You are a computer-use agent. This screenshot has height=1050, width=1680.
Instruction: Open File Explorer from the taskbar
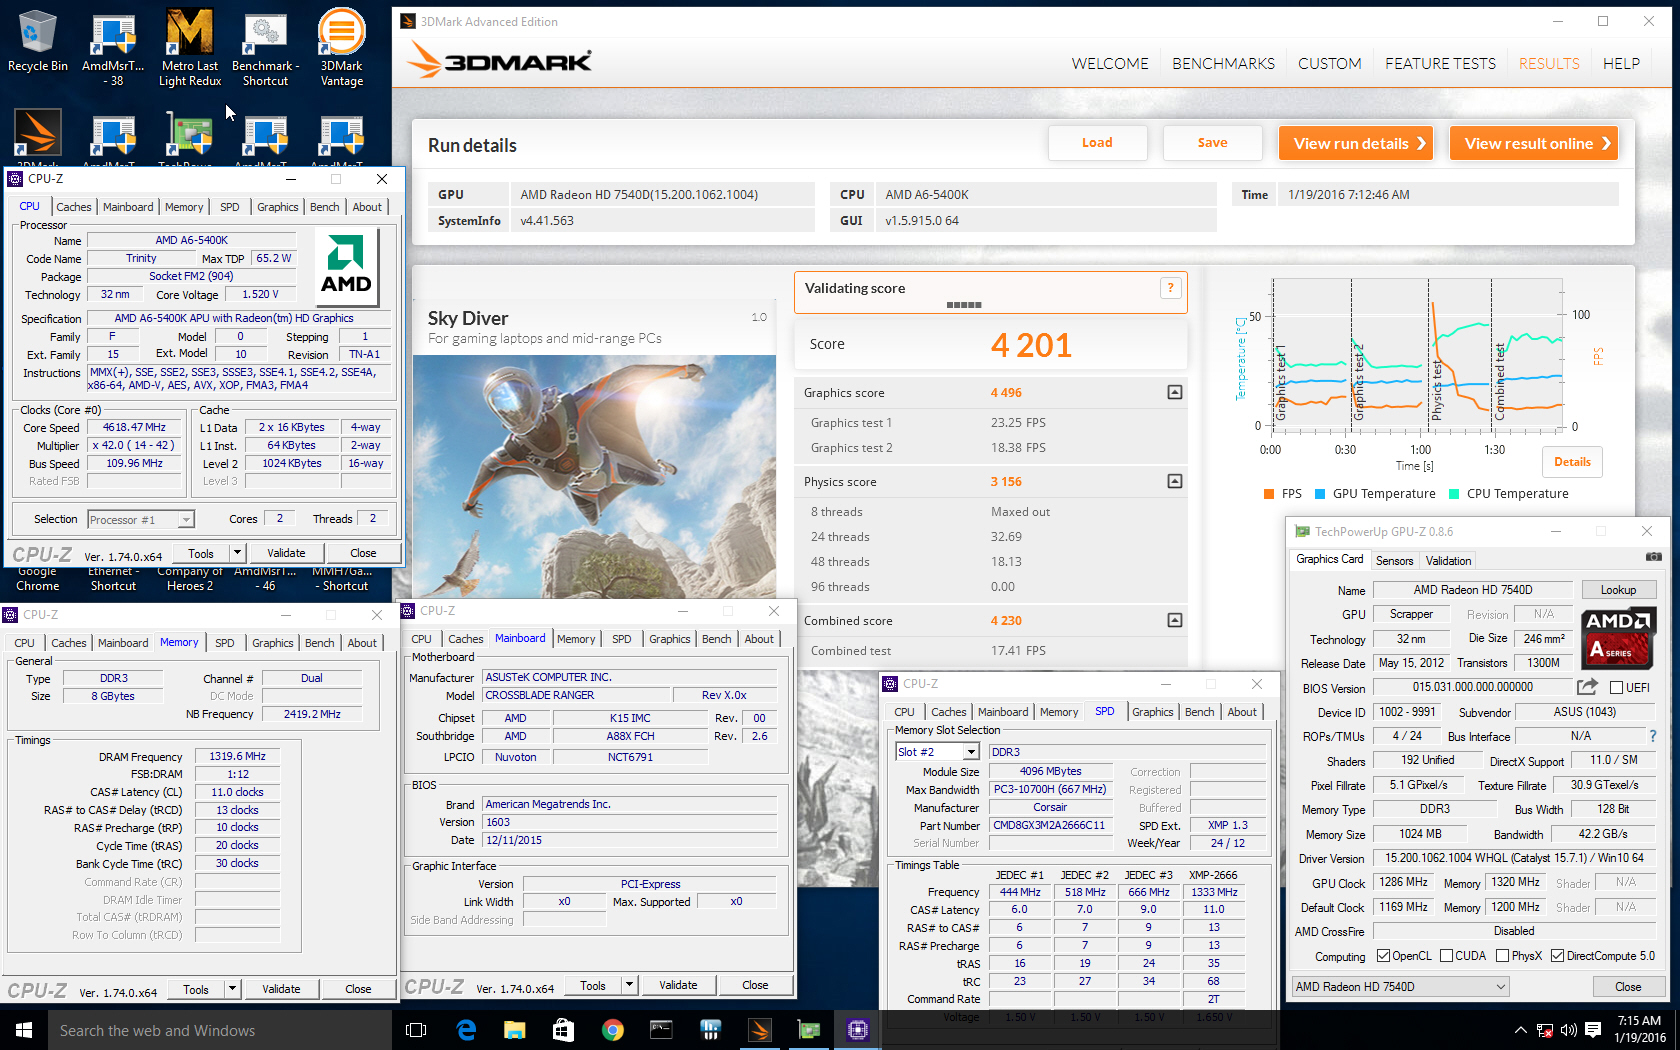click(514, 1030)
